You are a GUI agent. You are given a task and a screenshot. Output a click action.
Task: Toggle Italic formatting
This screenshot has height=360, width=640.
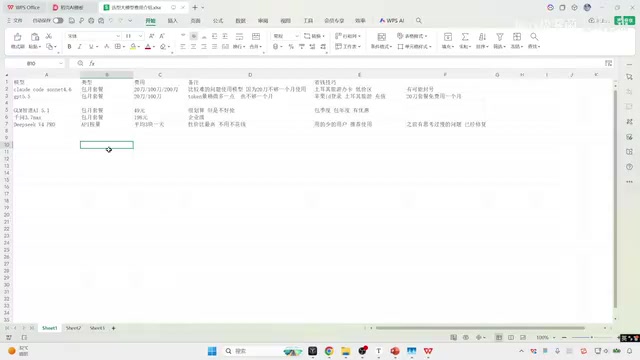point(80,47)
